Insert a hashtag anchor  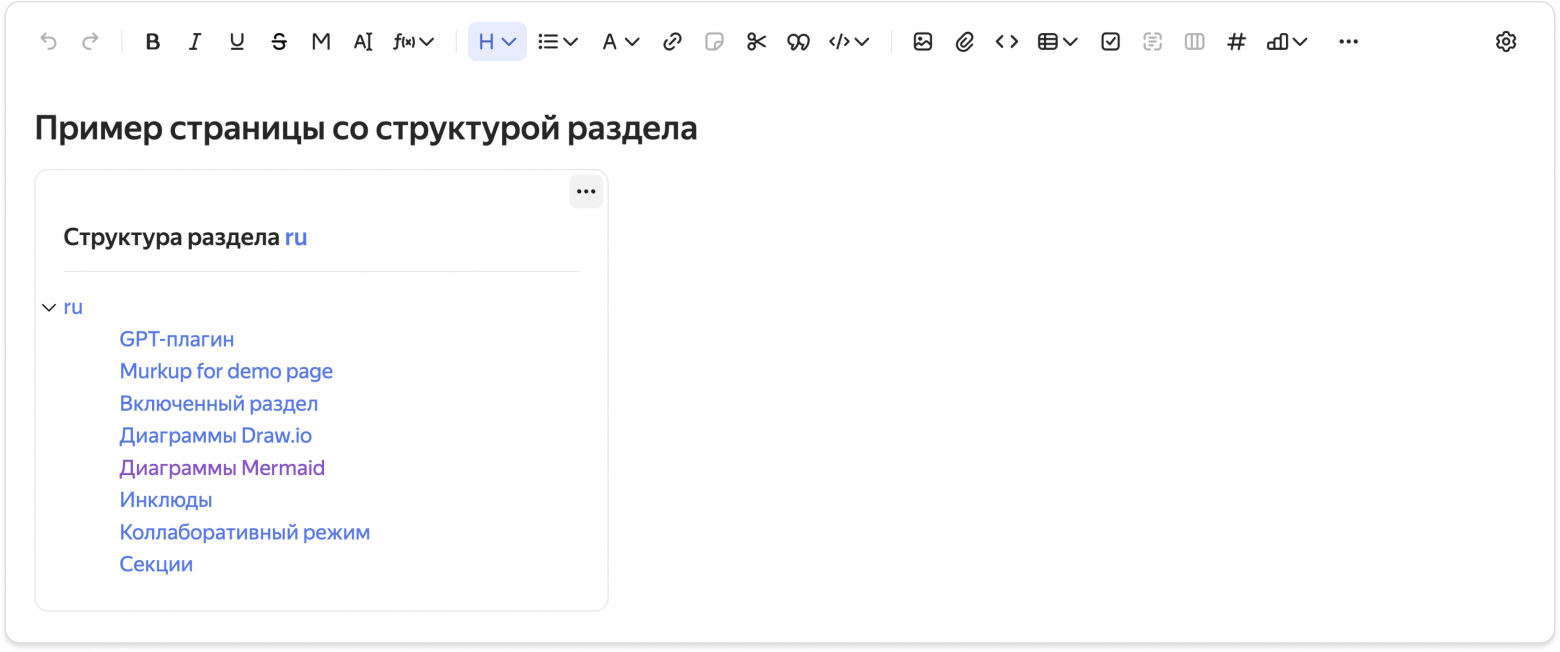pyautogui.click(x=1236, y=41)
